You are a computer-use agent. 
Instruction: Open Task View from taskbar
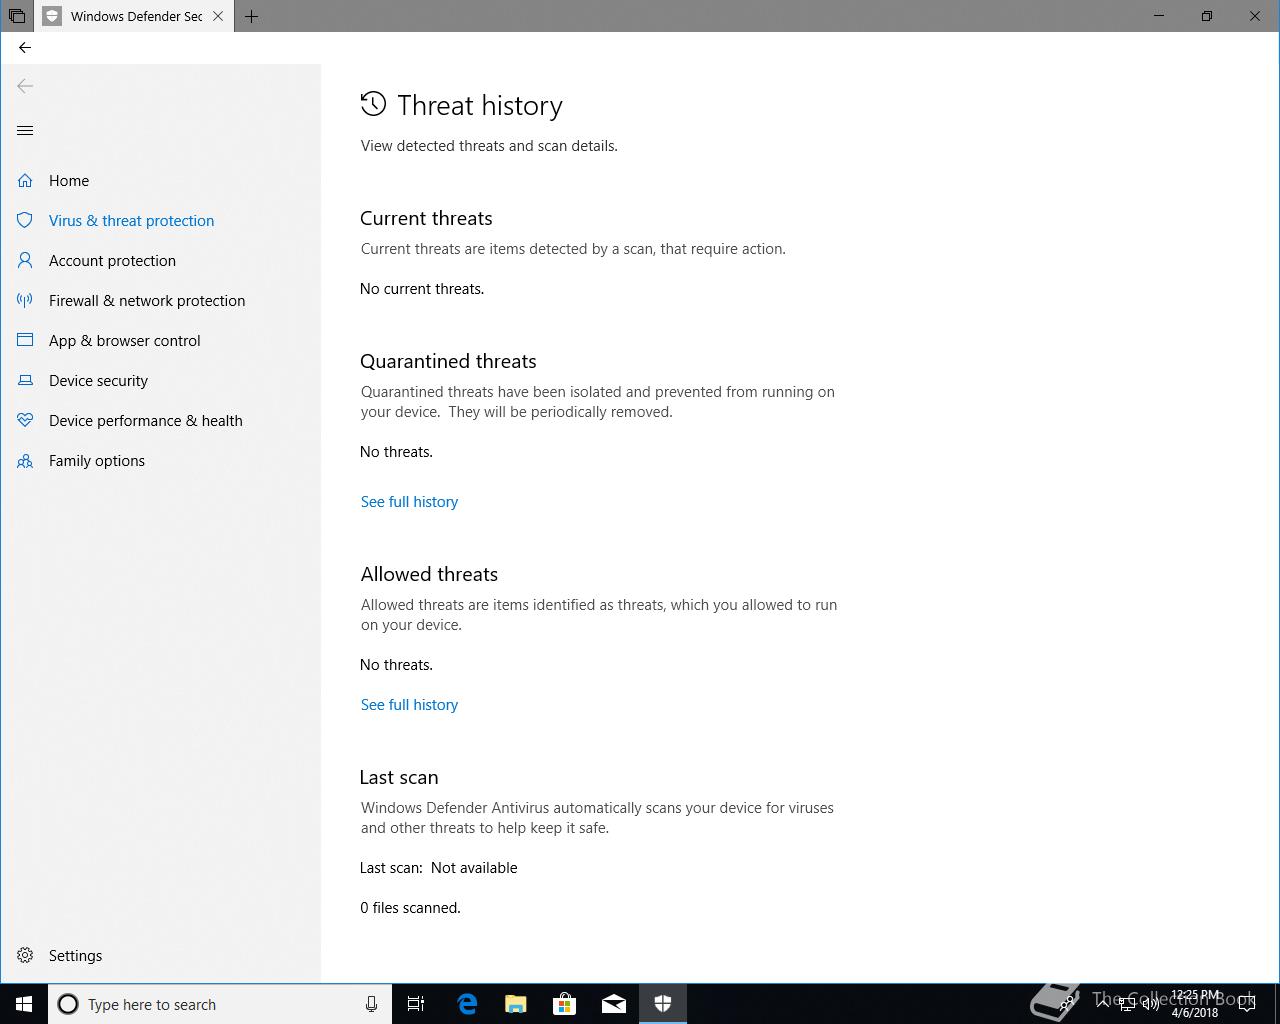(x=416, y=1004)
